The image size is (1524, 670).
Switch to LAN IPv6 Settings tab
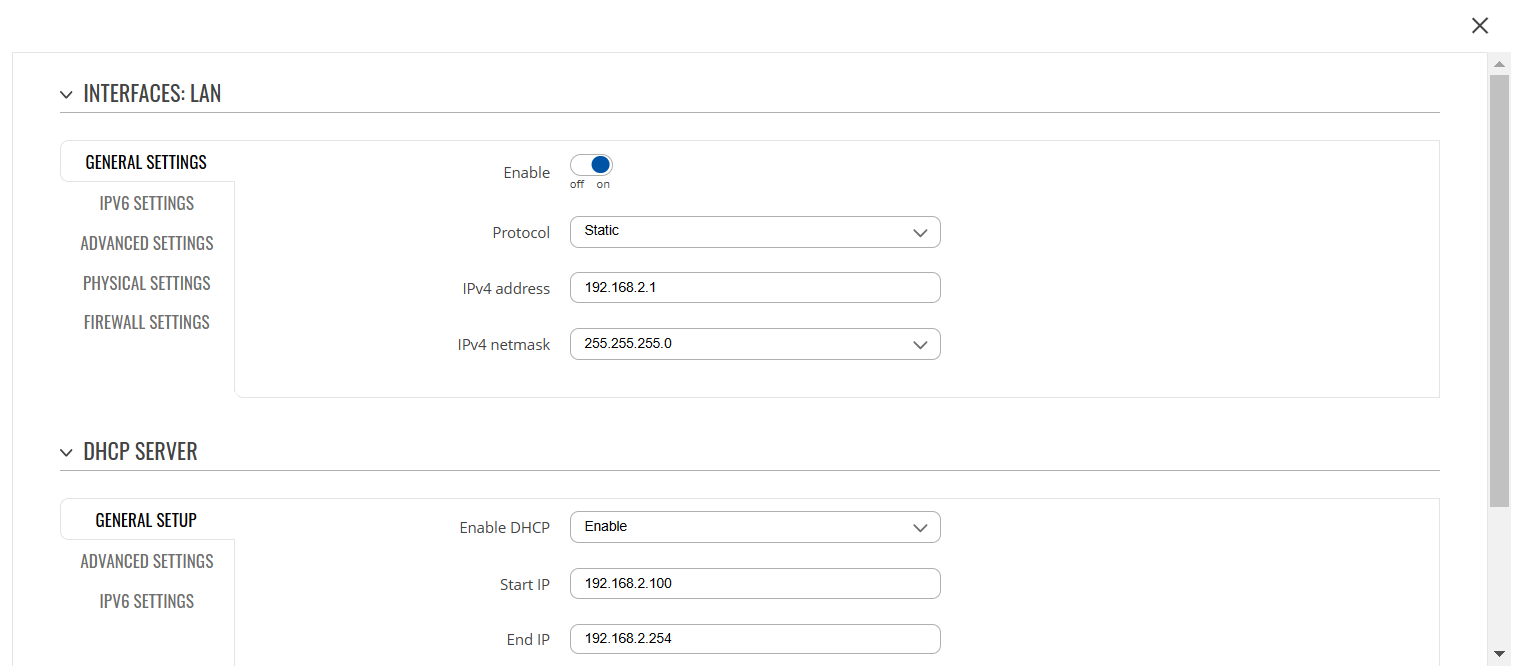coord(147,203)
